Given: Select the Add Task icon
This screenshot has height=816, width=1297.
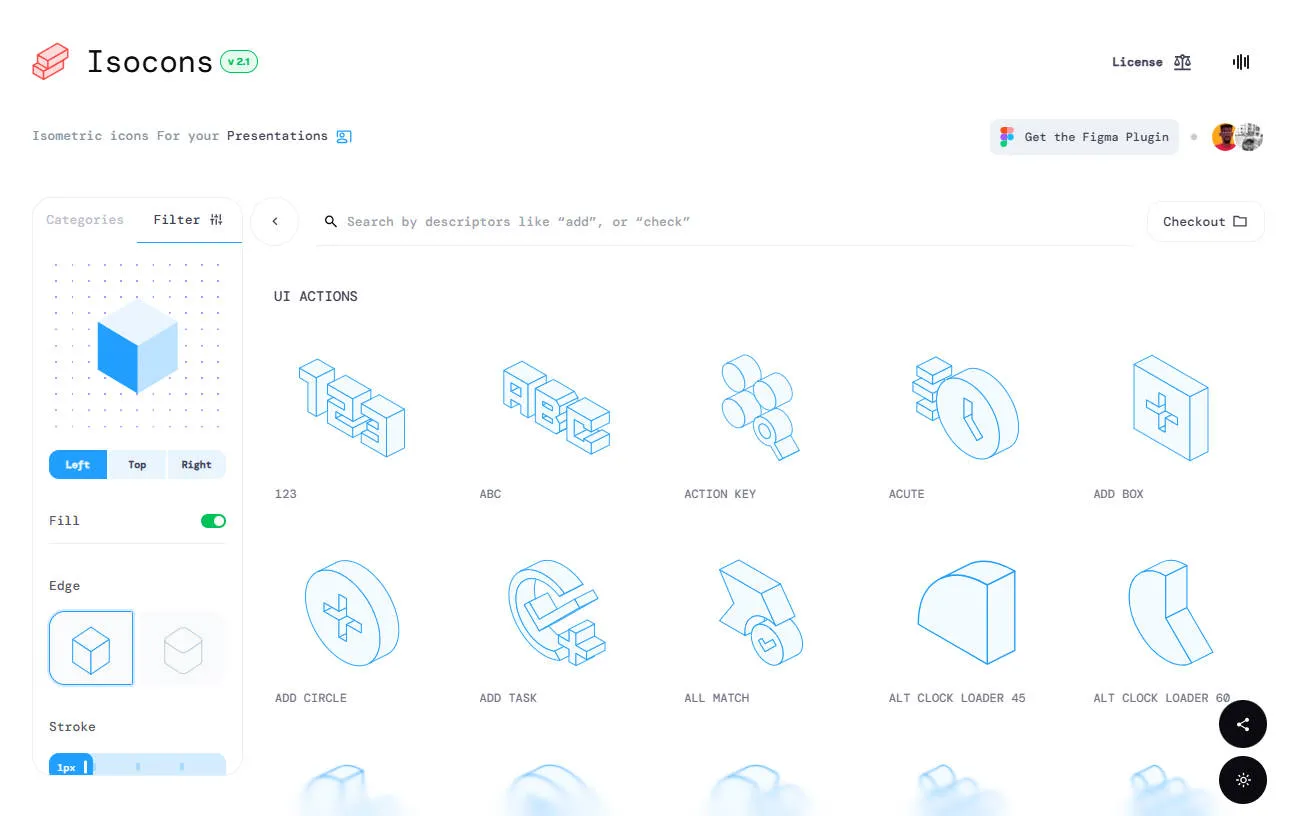Looking at the screenshot, I should tap(556, 612).
